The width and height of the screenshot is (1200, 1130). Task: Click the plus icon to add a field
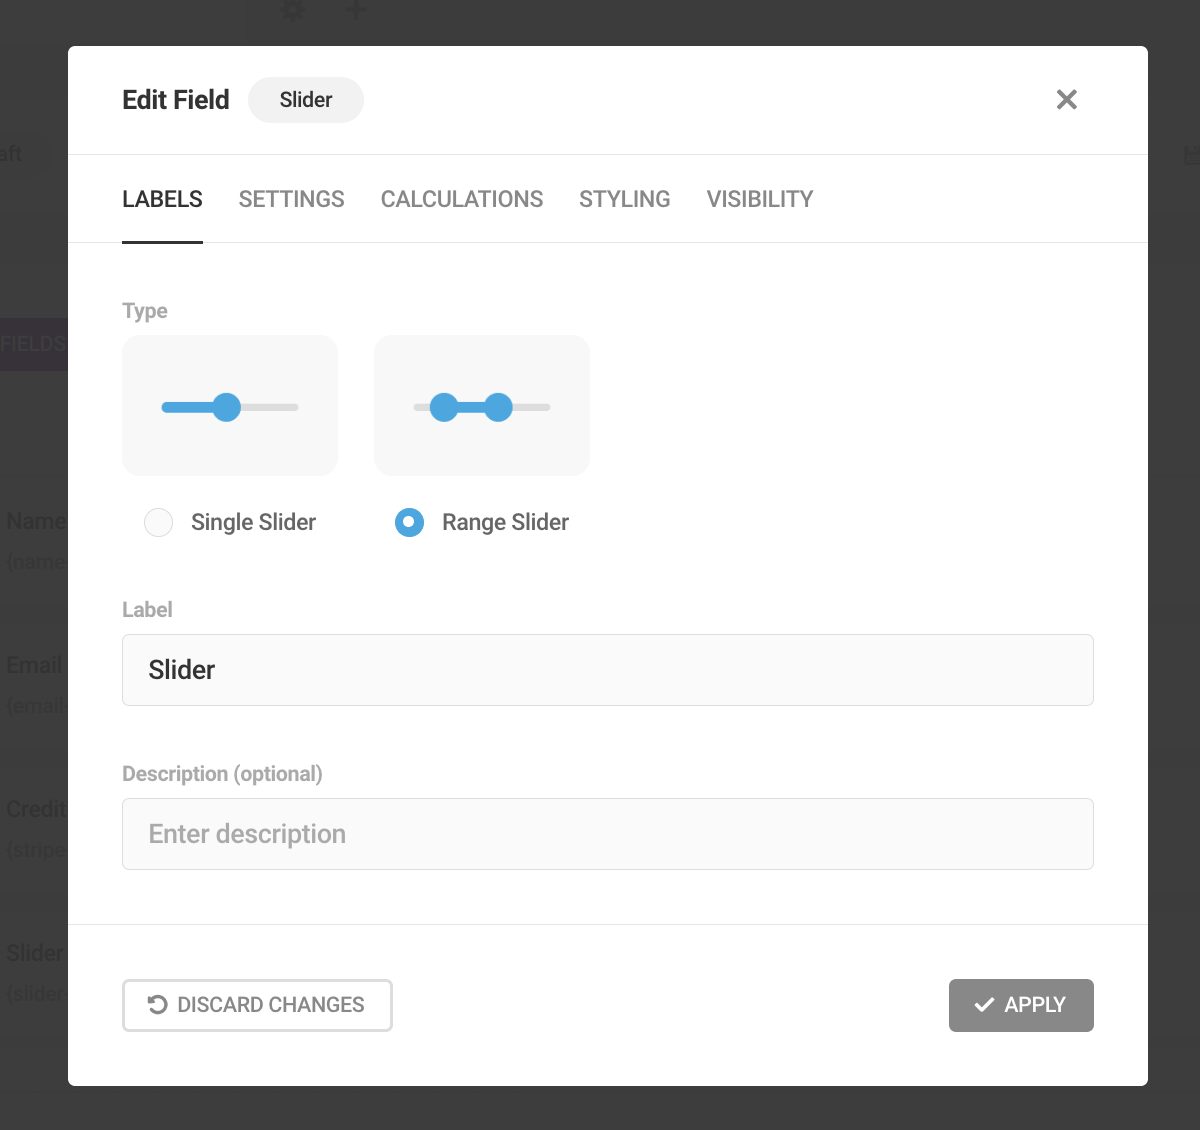(x=355, y=11)
